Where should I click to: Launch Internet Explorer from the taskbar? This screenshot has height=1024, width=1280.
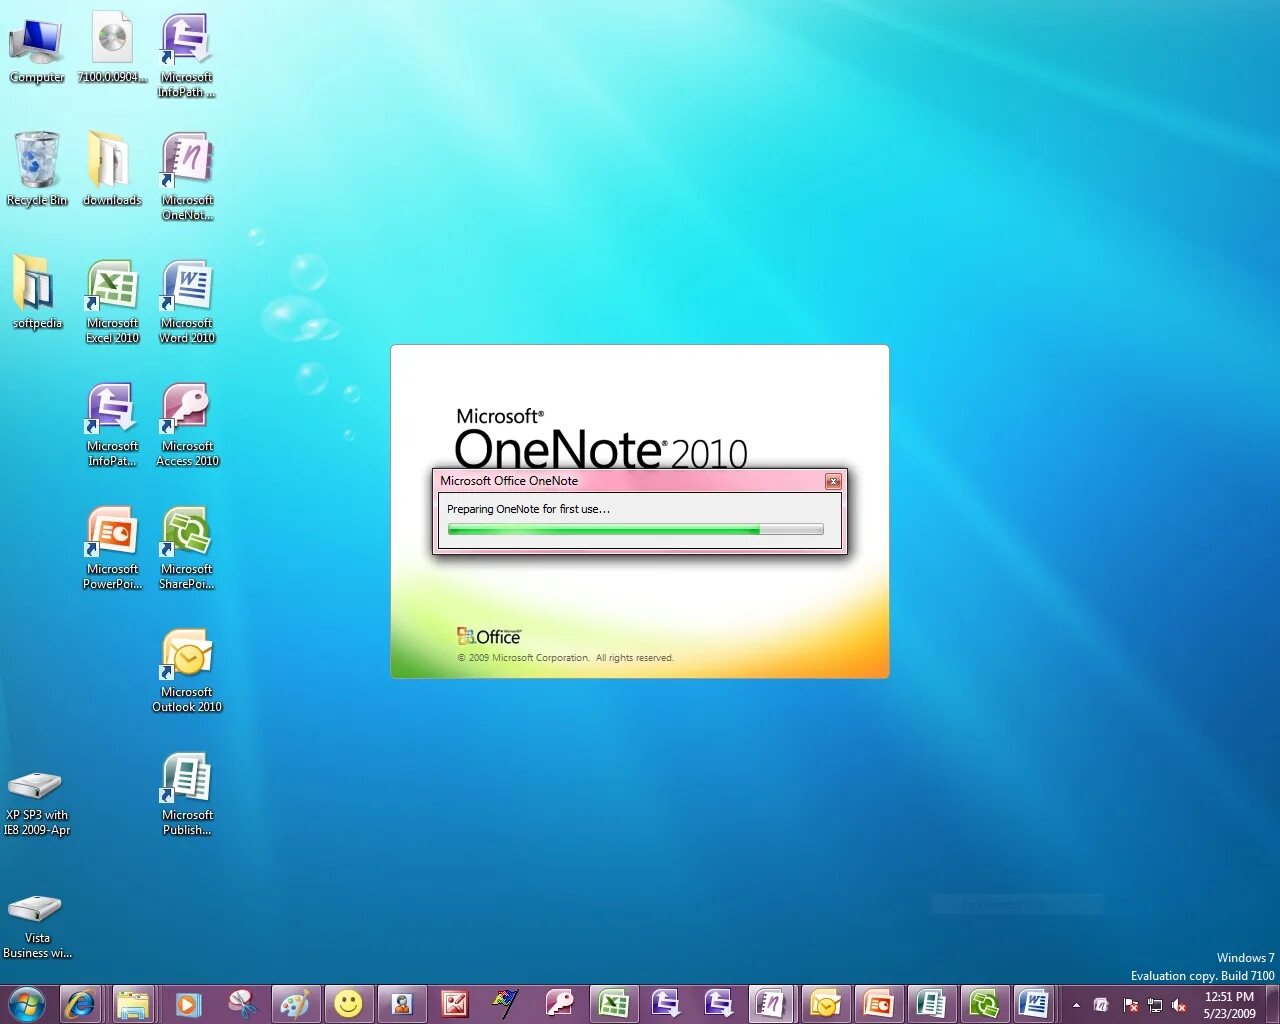click(80, 1003)
